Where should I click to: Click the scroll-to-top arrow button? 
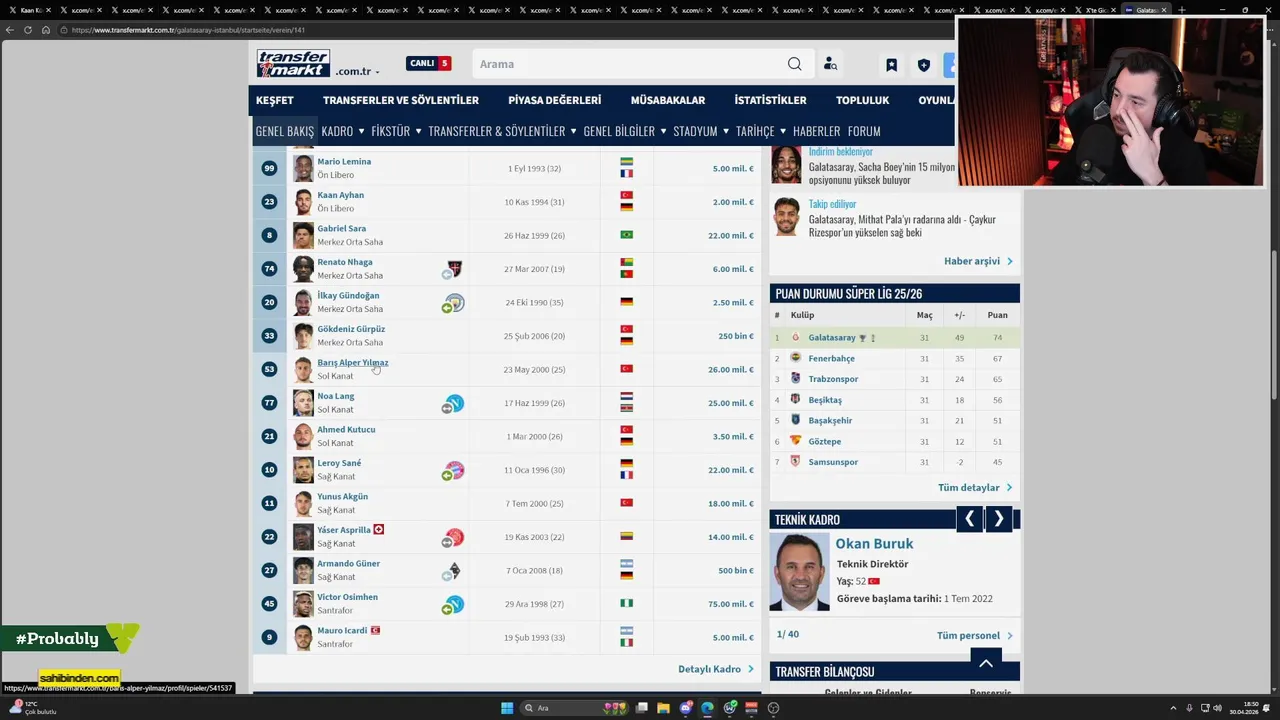click(986, 662)
